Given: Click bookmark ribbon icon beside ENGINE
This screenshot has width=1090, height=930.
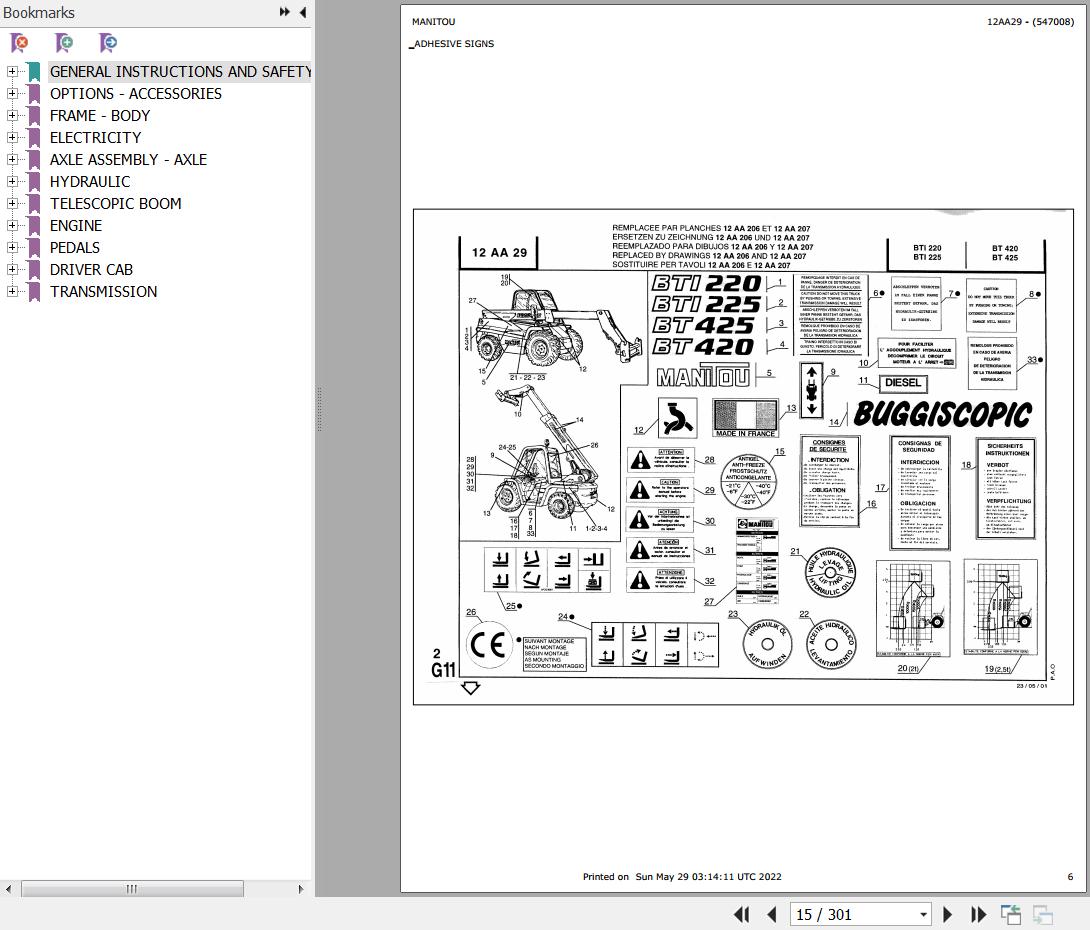Looking at the screenshot, I should 33,226.
